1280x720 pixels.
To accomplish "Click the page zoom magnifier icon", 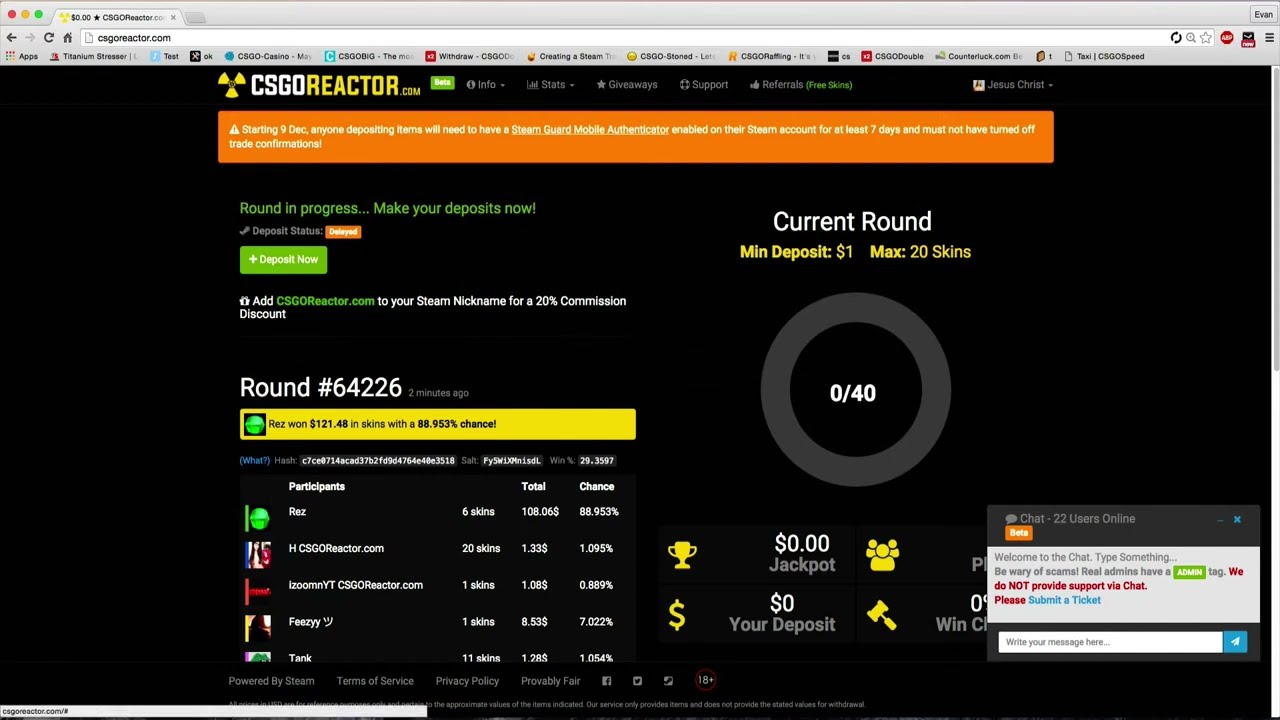I will coord(1191,38).
